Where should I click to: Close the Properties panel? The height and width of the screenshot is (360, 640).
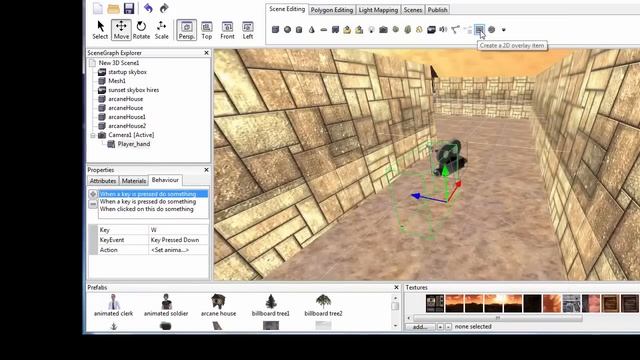pyautogui.click(x=206, y=170)
